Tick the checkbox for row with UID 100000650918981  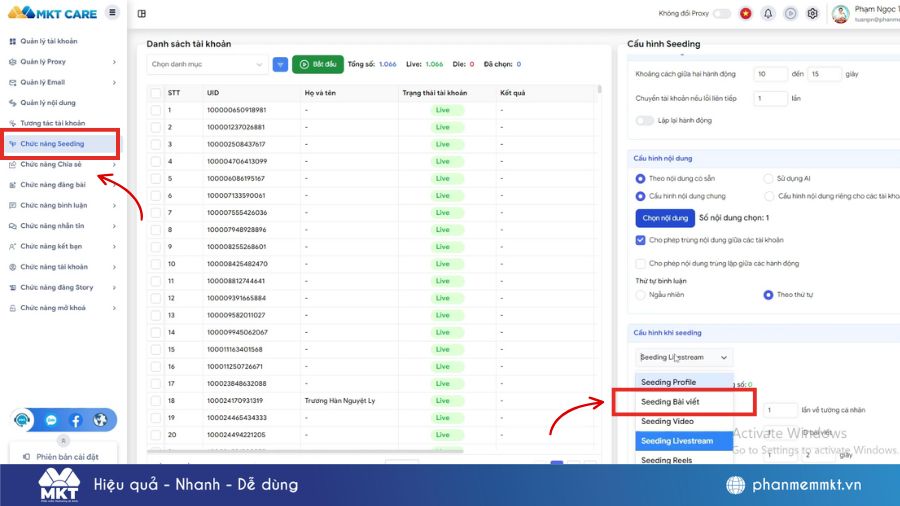(156, 110)
